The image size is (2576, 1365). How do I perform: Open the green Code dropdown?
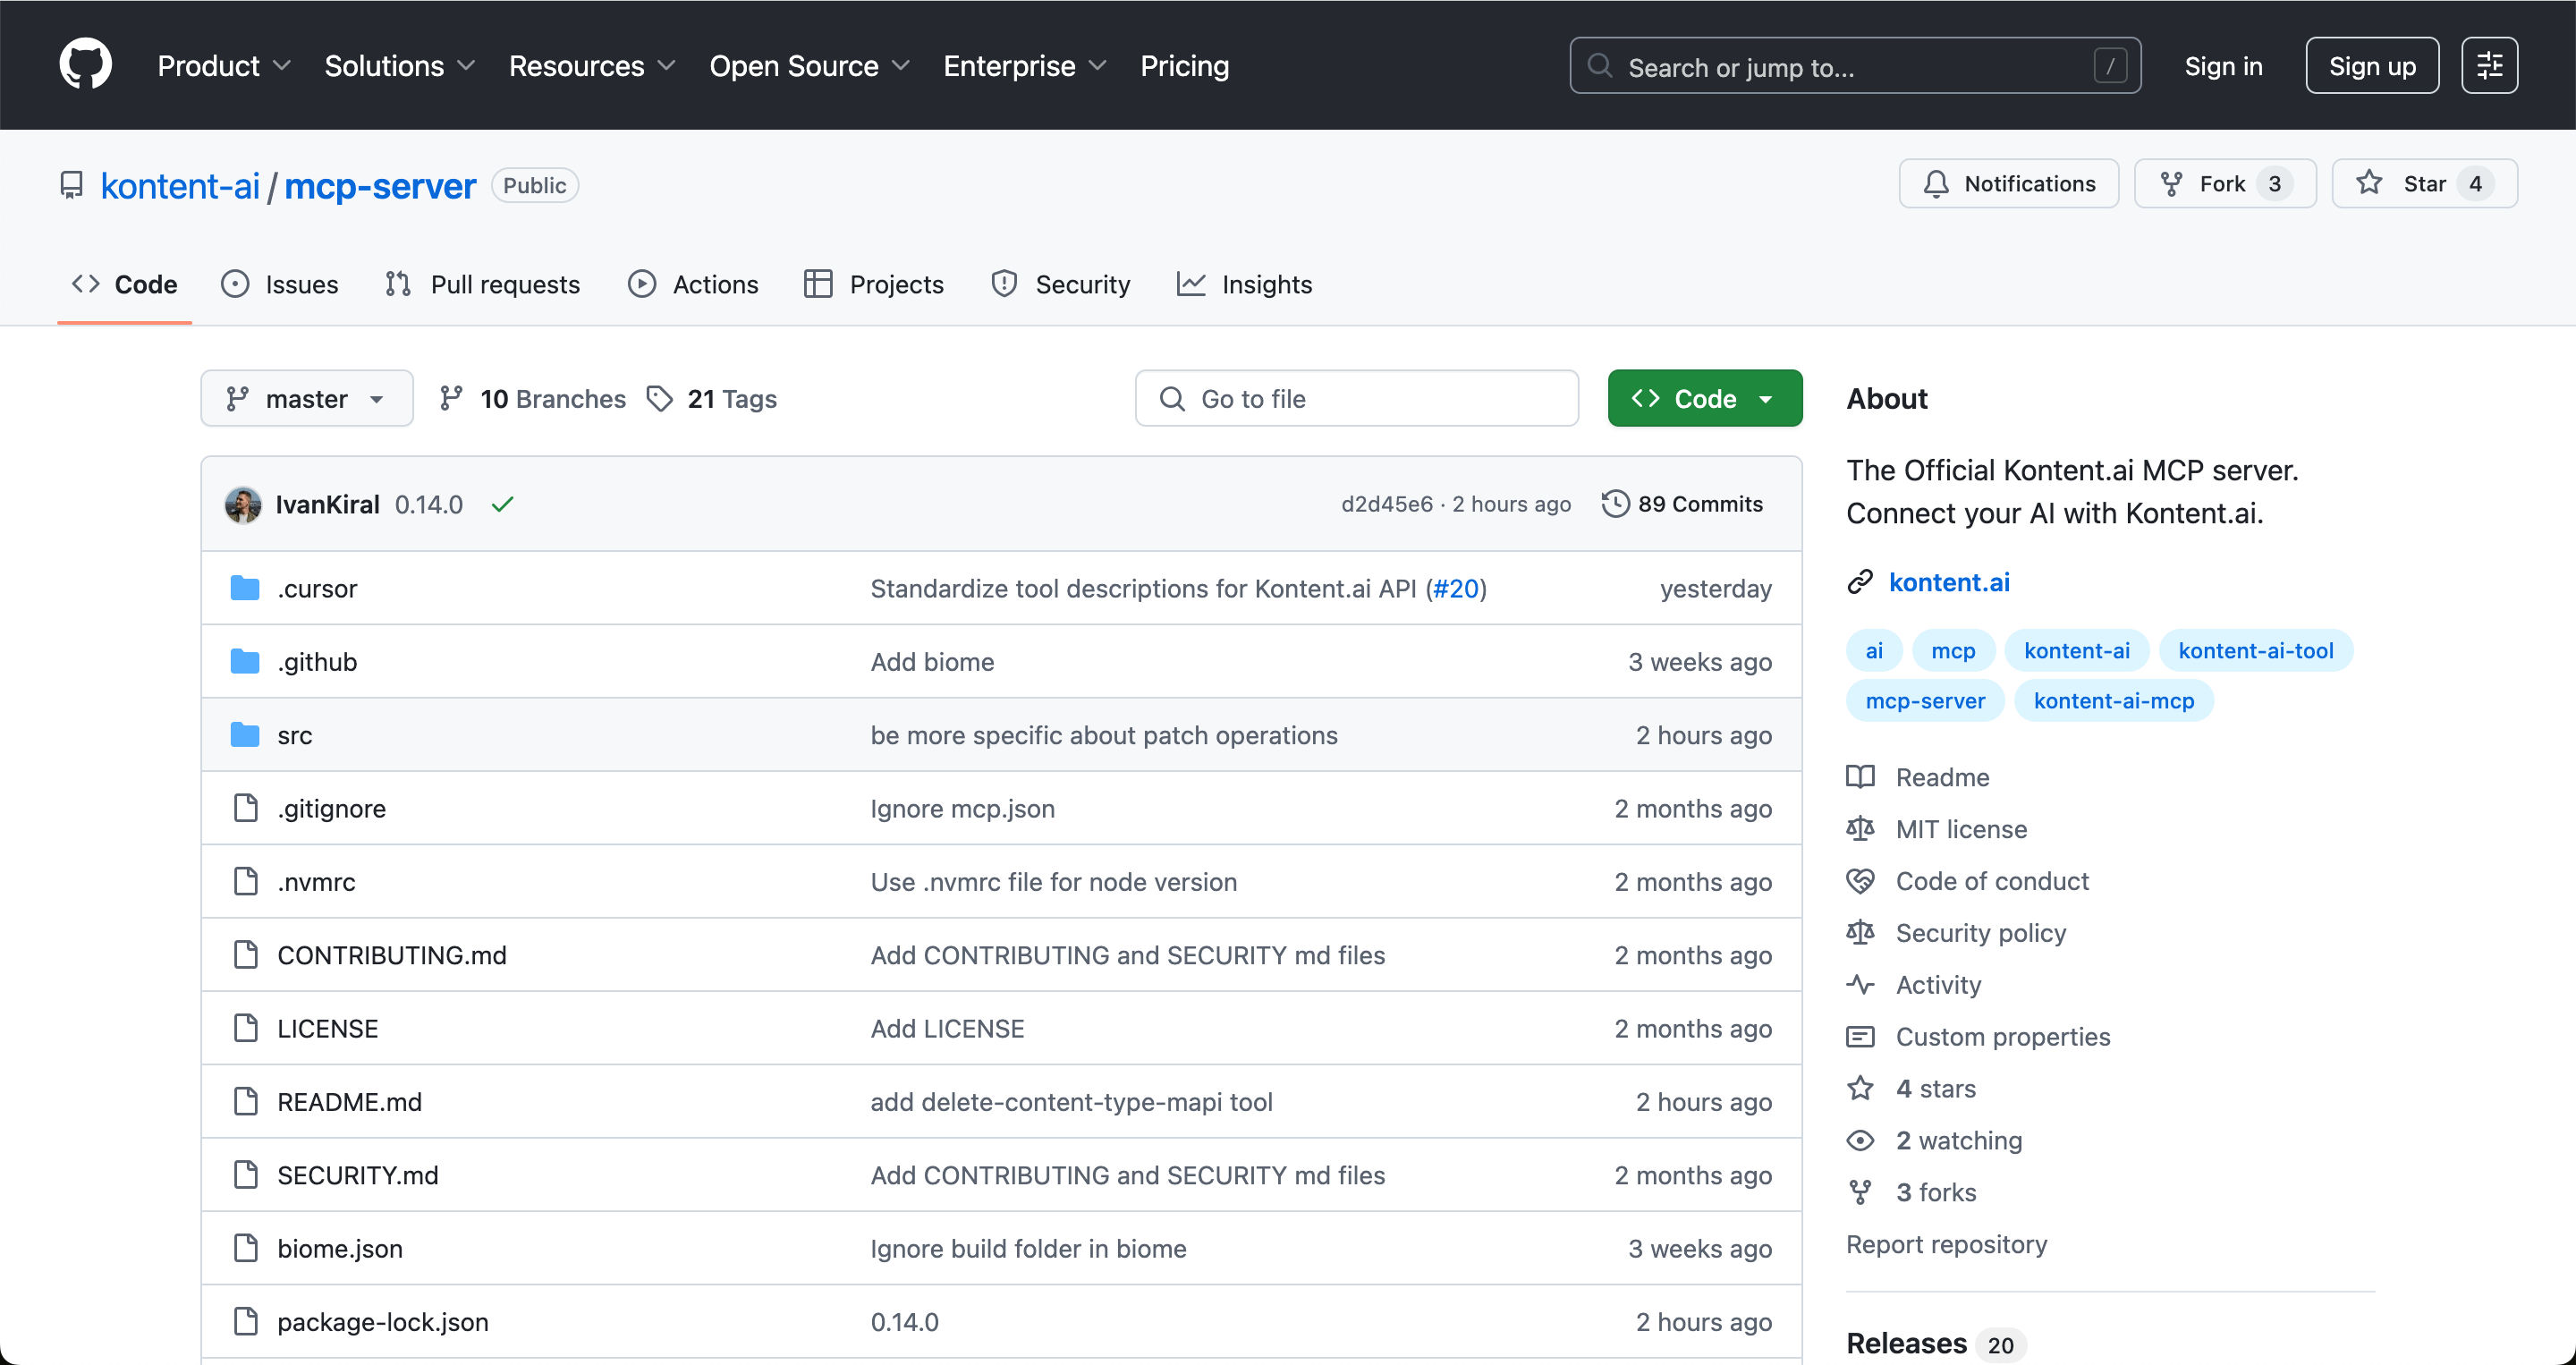pyautogui.click(x=1704, y=398)
